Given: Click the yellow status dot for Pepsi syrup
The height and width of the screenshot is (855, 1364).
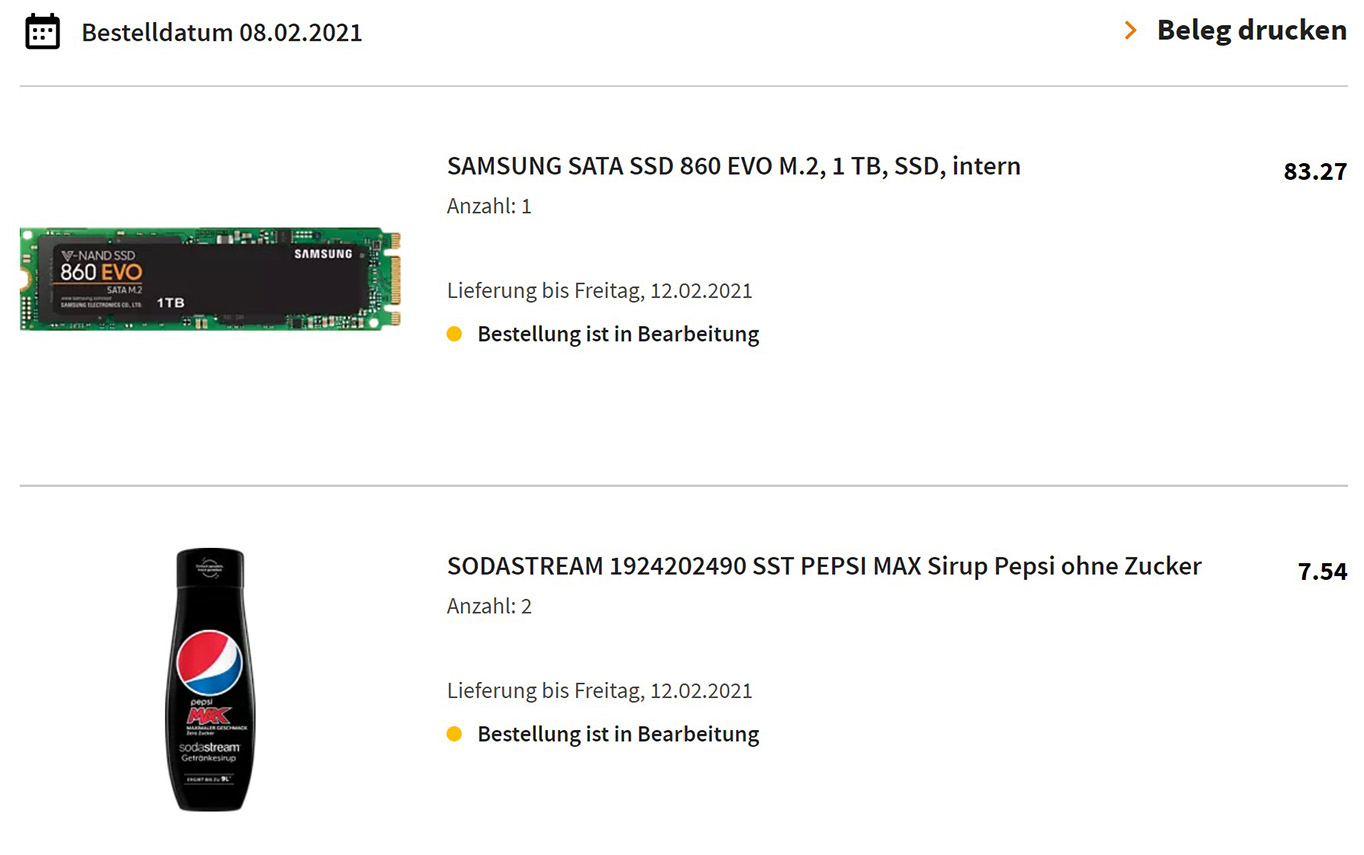Looking at the screenshot, I should point(454,734).
